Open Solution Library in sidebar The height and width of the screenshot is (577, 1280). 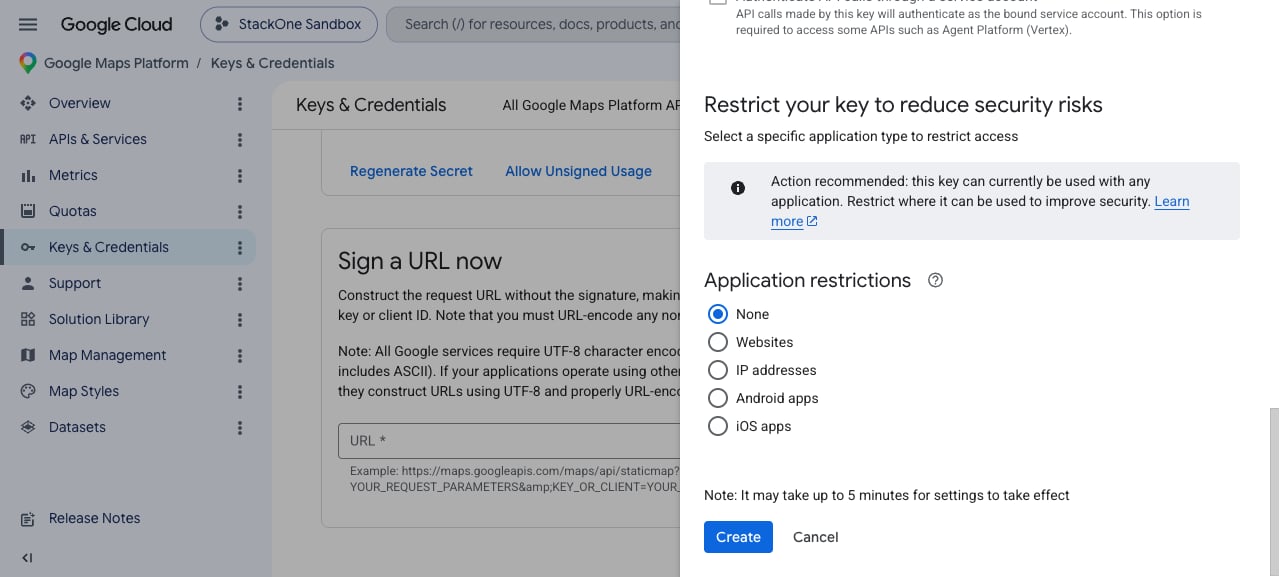pos(99,319)
